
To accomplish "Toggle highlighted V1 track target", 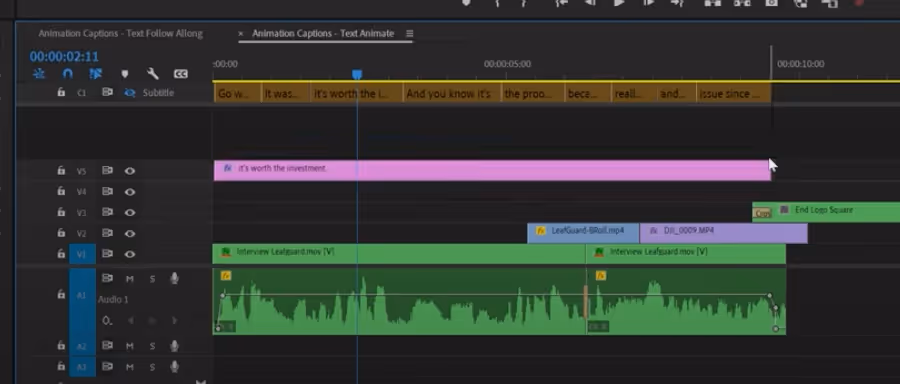I will click(x=82, y=254).
